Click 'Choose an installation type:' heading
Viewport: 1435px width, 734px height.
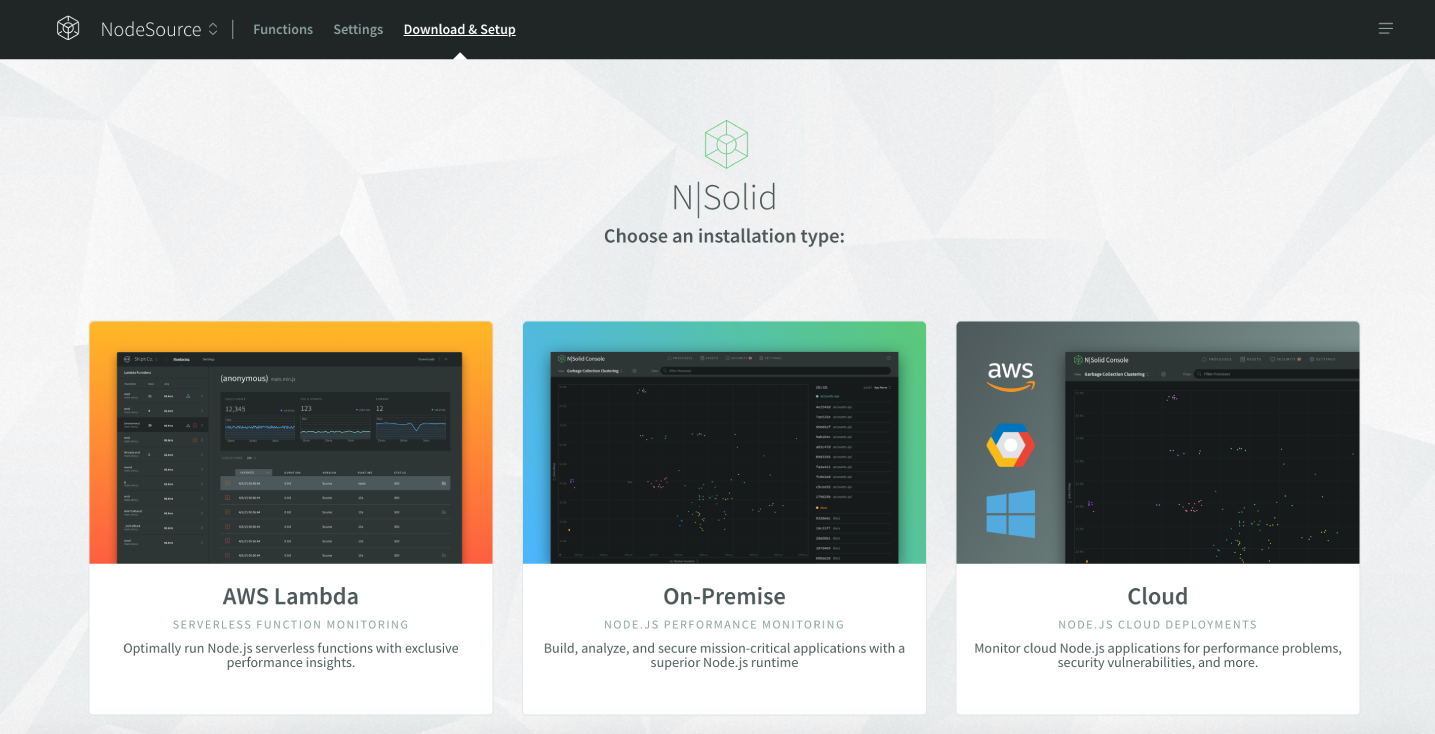(x=724, y=236)
